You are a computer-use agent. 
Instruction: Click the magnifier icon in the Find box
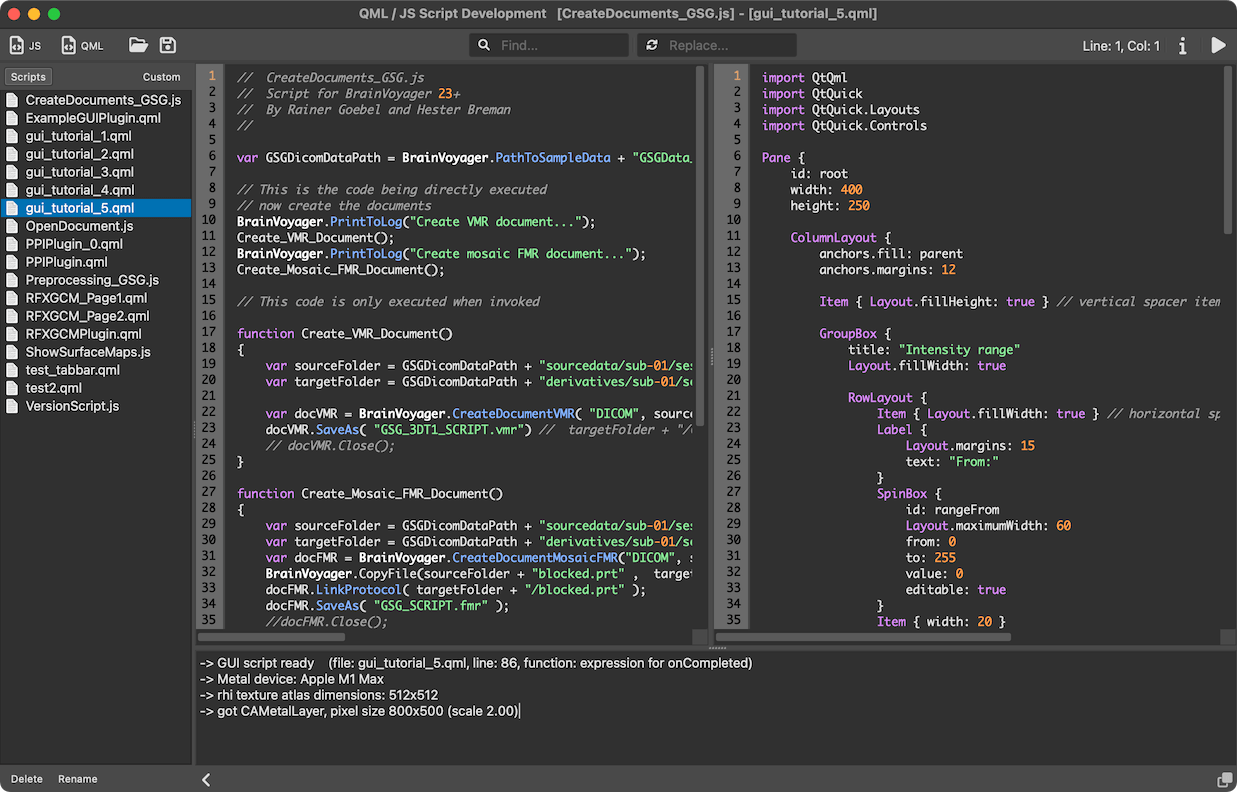click(483, 45)
